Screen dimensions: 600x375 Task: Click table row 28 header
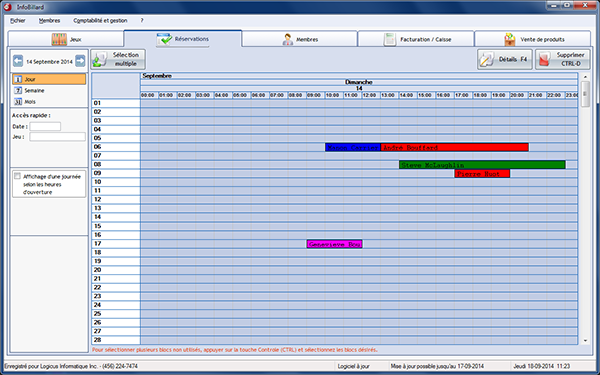click(116, 340)
